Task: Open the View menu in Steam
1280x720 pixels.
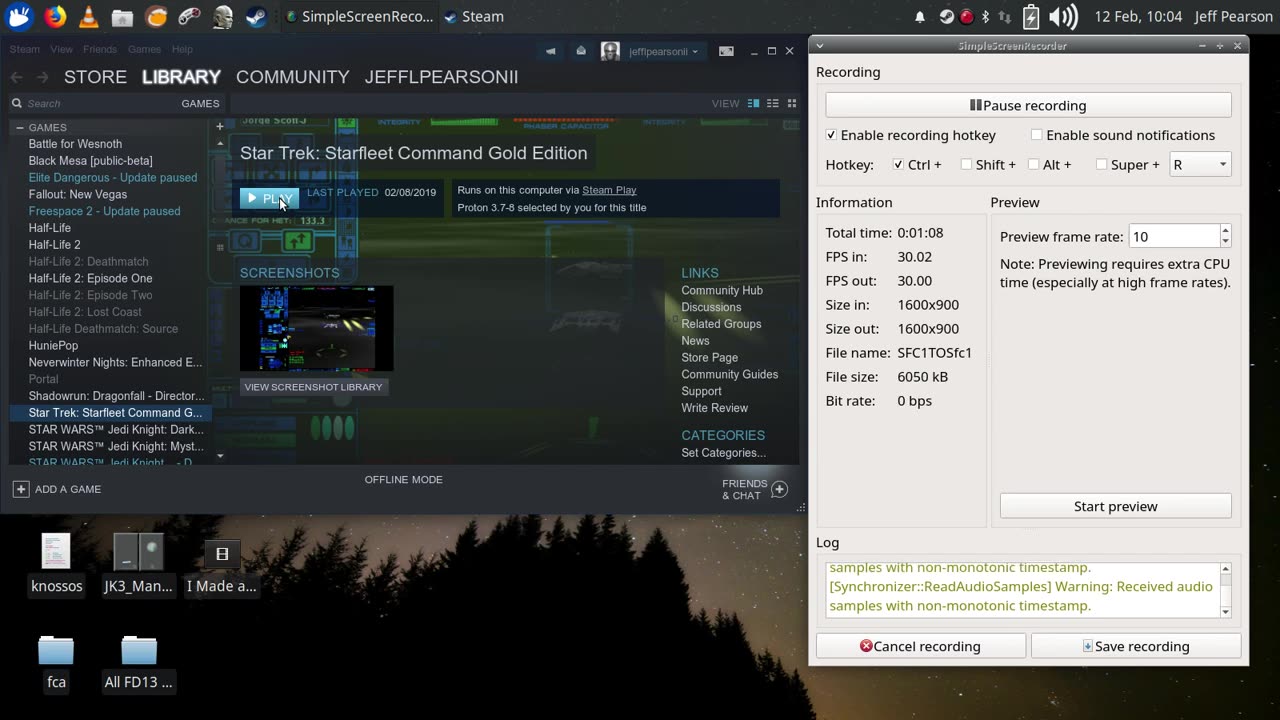Action: [61, 49]
